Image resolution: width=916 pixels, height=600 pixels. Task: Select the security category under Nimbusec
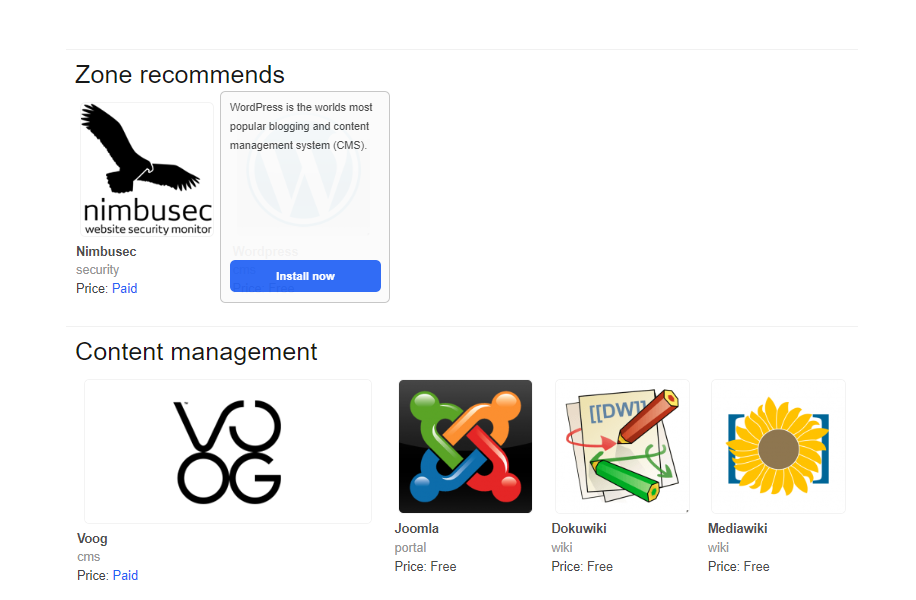tap(98, 269)
